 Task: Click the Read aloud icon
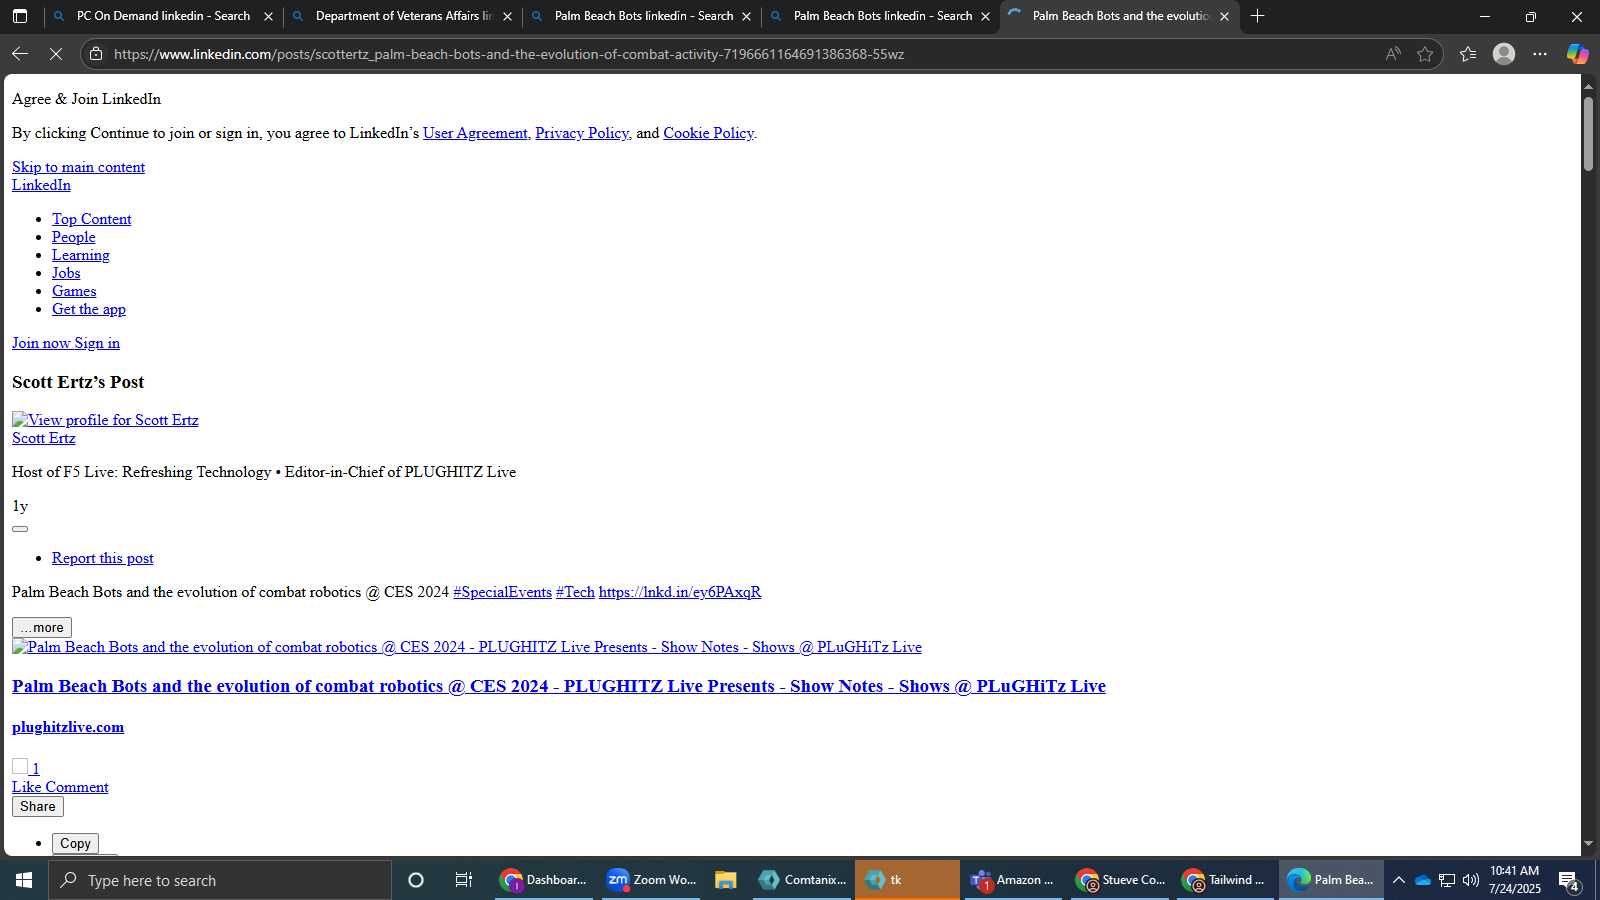(1393, 54)
